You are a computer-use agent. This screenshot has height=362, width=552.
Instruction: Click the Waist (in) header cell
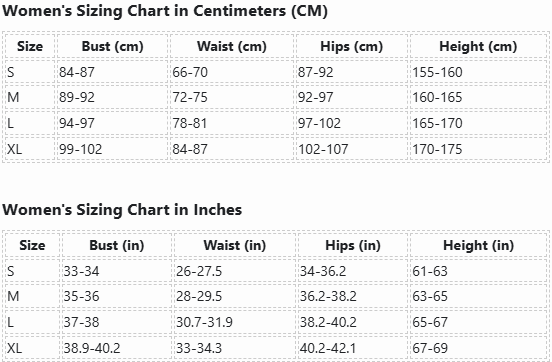pyautogui.click(x=234, y=245)
